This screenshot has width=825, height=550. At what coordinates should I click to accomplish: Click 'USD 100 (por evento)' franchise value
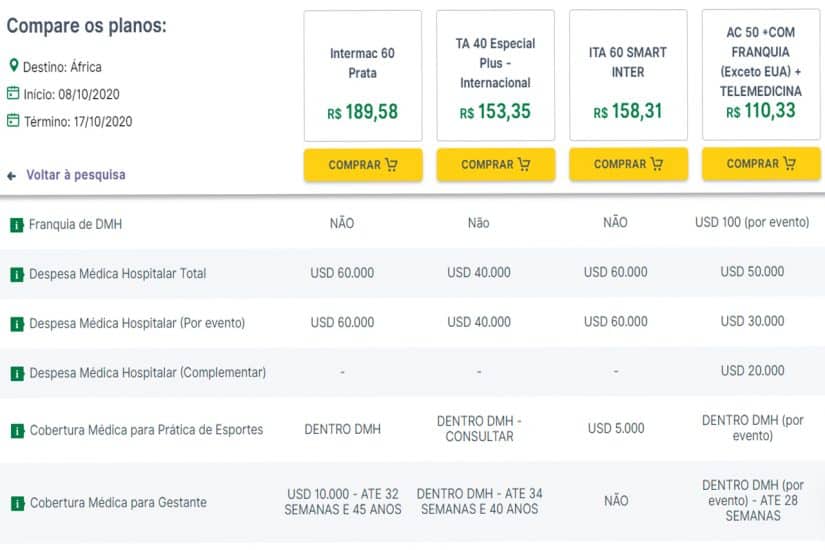(752, 222)
